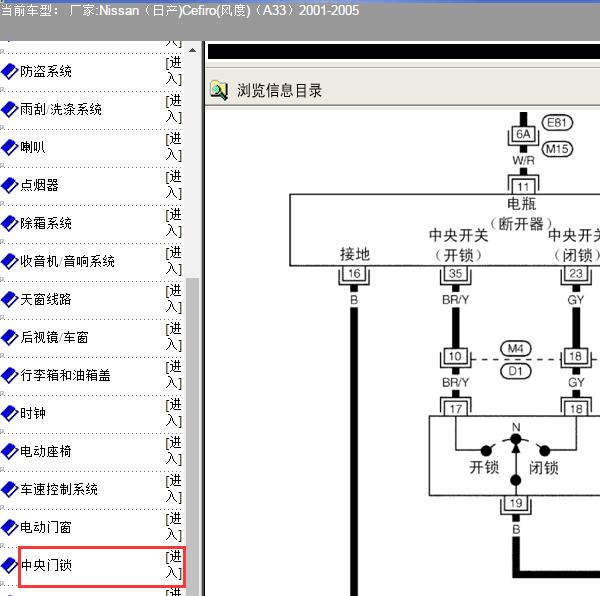This screenshot has width=600, height=596.
Task: Click [进入] link for 雨刮/洗涤系统
Action: point(174,109)
